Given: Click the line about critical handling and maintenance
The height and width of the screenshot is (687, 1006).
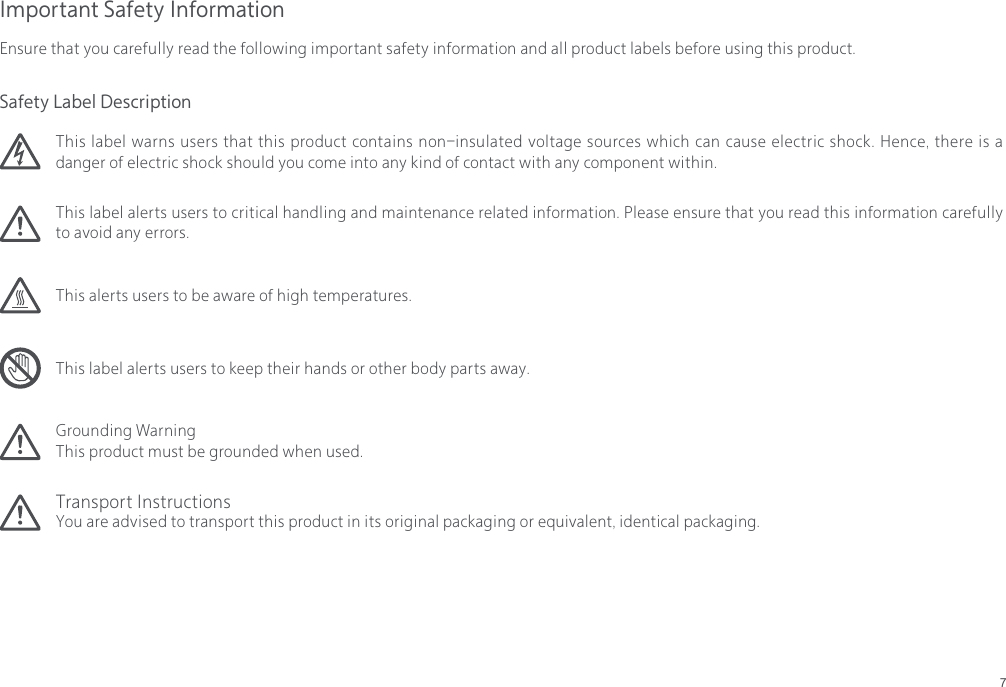Looking at the screenshot, I should (529, 213).
